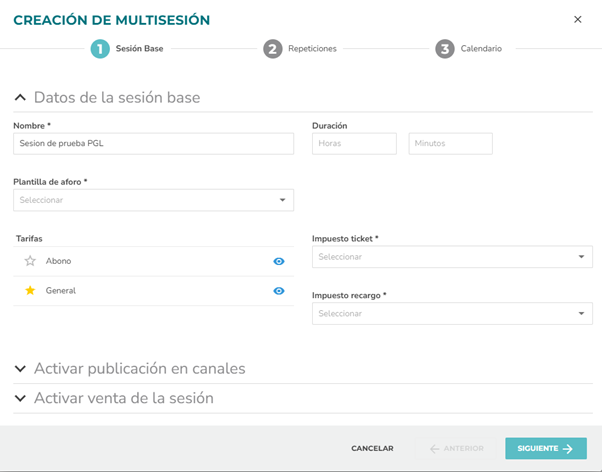Click the step 2 circle icon

[273, 49]
